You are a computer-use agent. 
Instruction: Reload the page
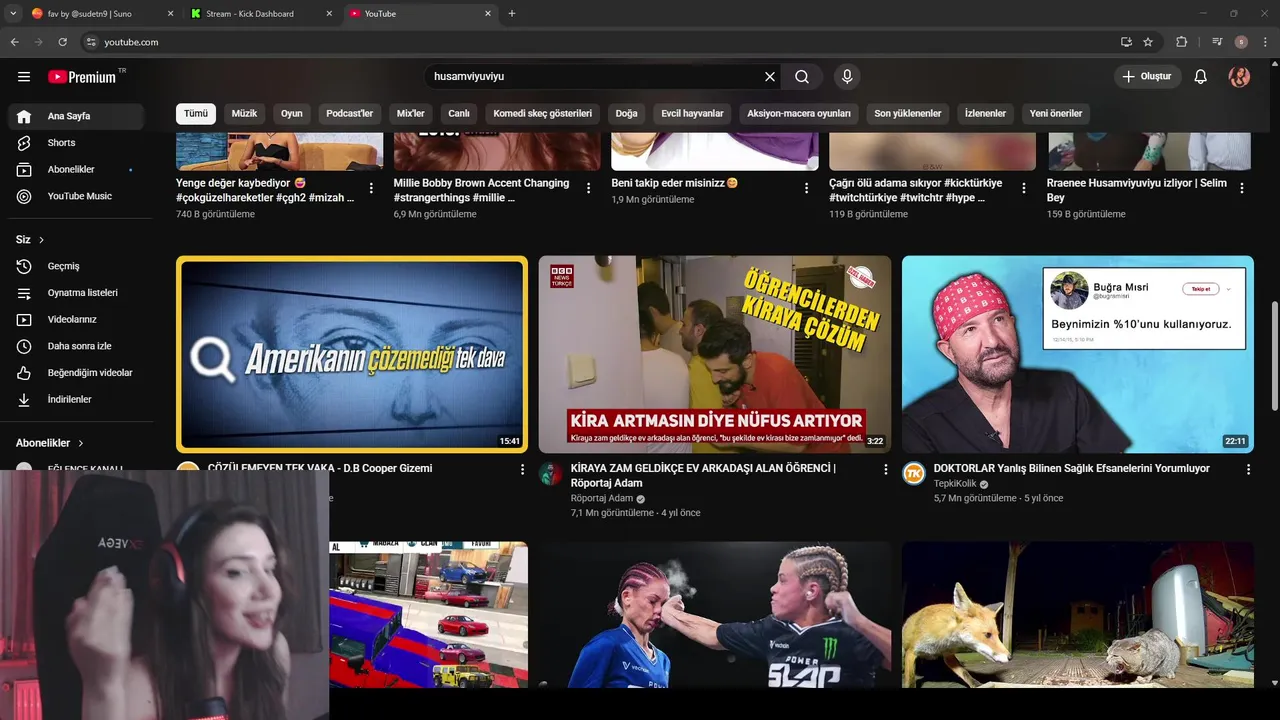pos(62,42)
